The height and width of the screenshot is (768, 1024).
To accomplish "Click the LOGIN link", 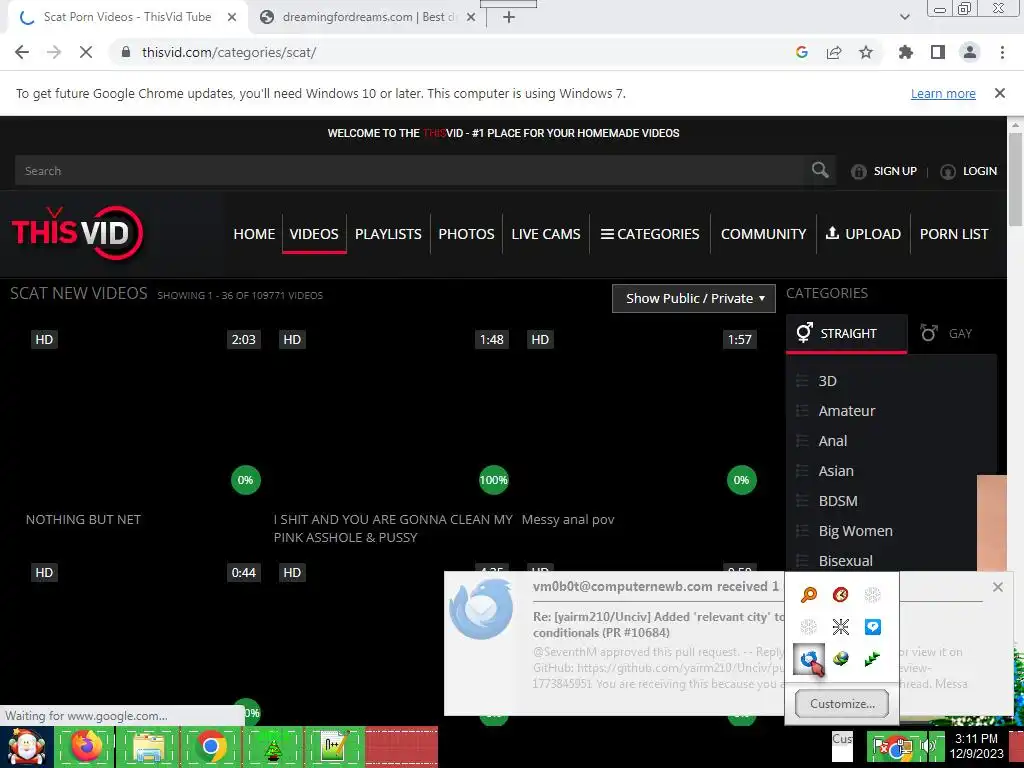I will [968, 171].
